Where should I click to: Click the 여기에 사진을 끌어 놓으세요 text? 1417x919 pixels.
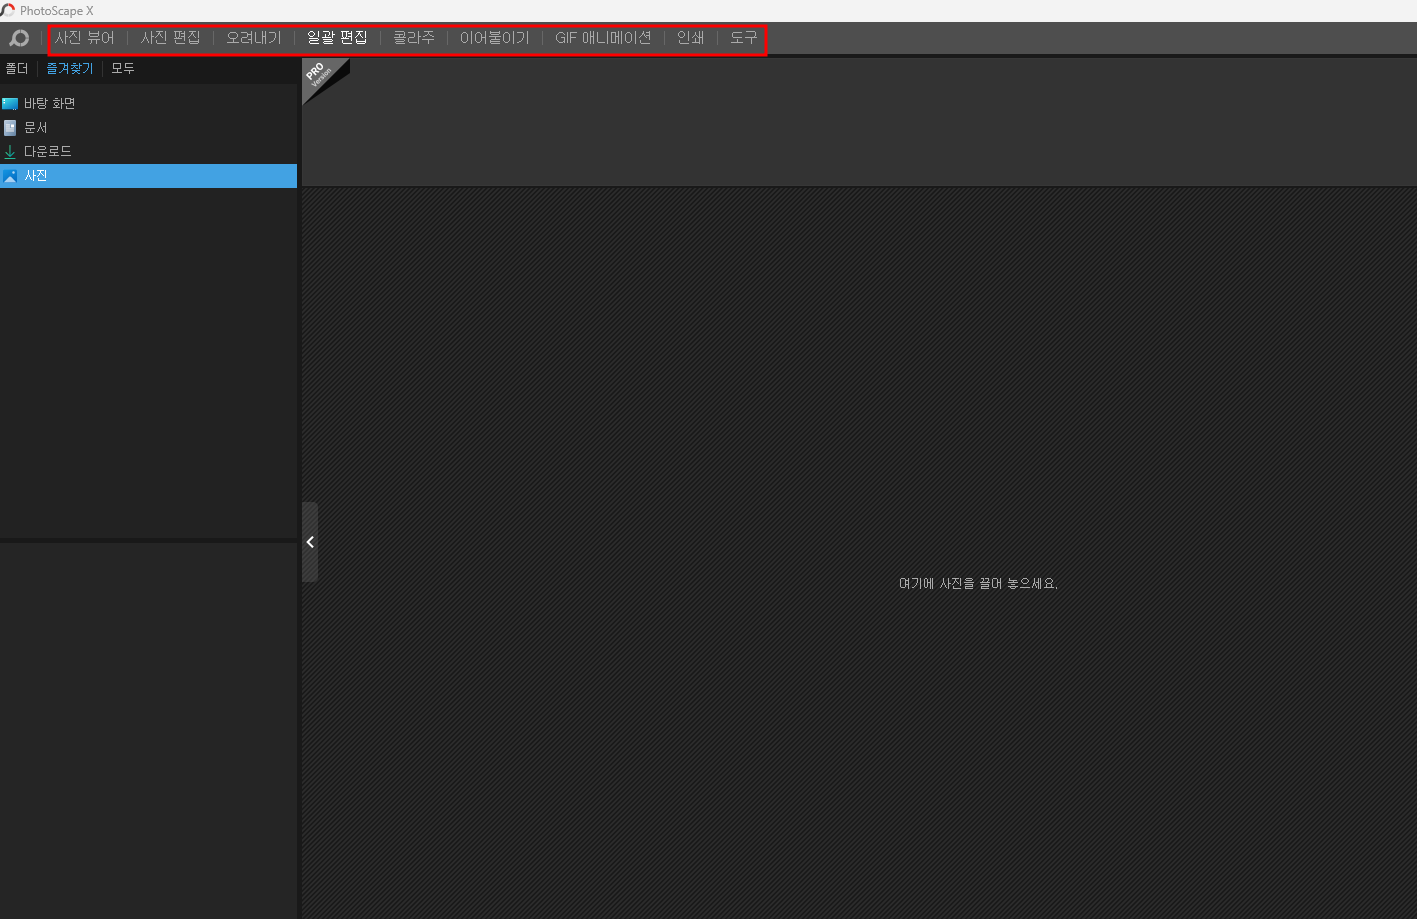[x=978, y=583]
